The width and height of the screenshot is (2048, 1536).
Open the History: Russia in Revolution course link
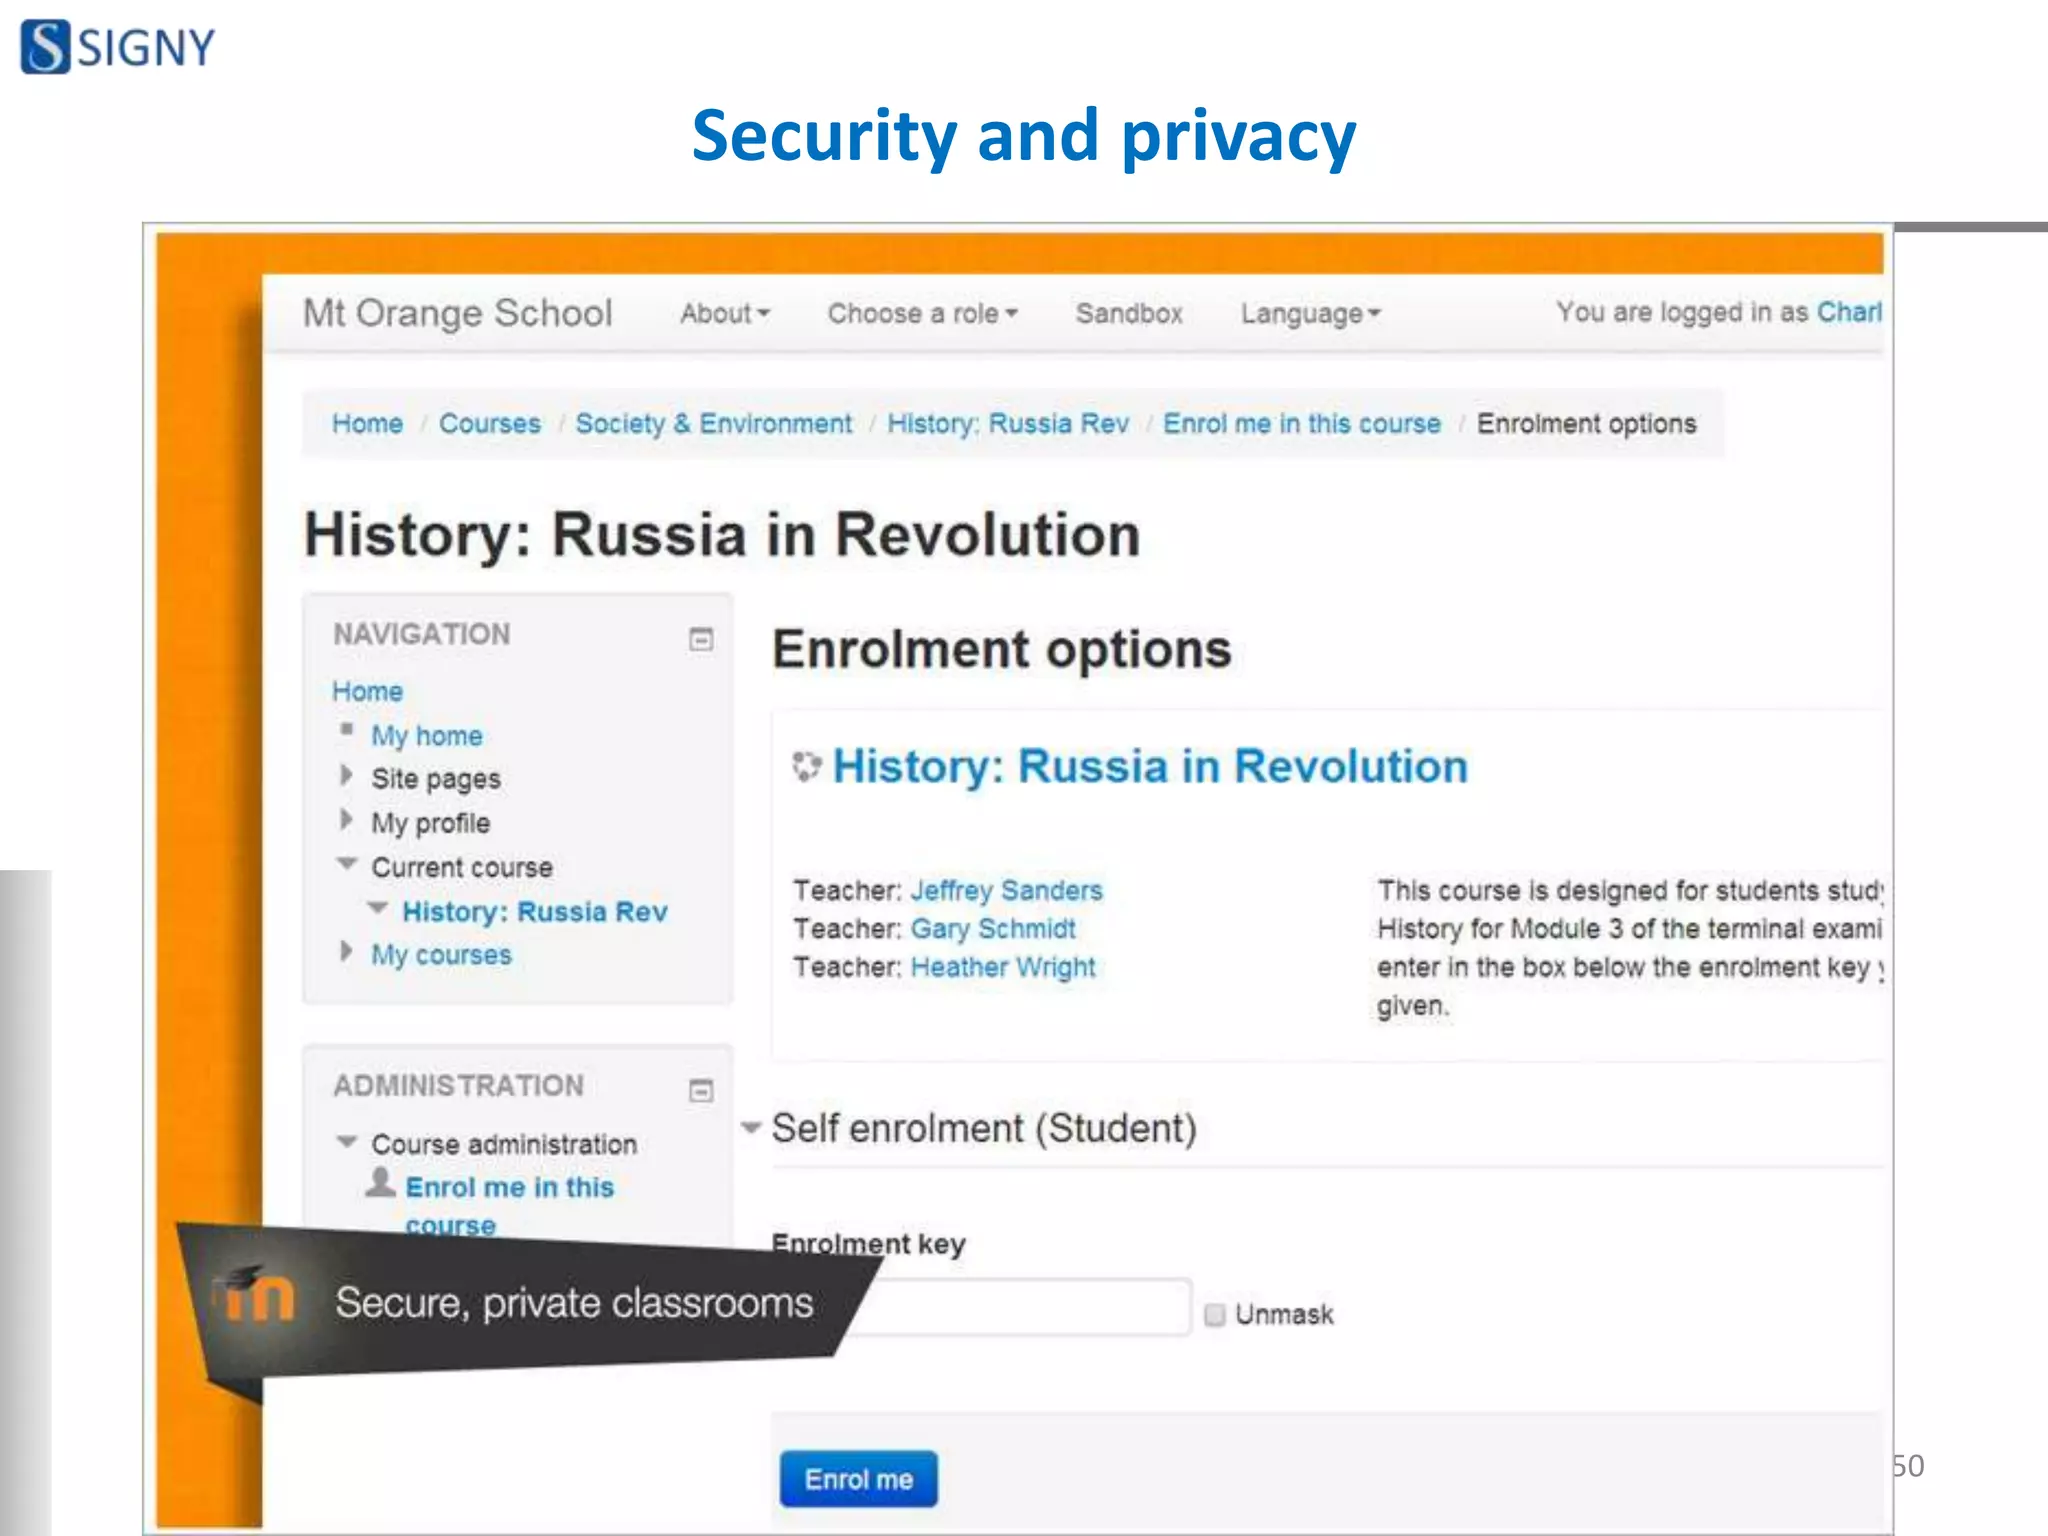pos(1150,767)
